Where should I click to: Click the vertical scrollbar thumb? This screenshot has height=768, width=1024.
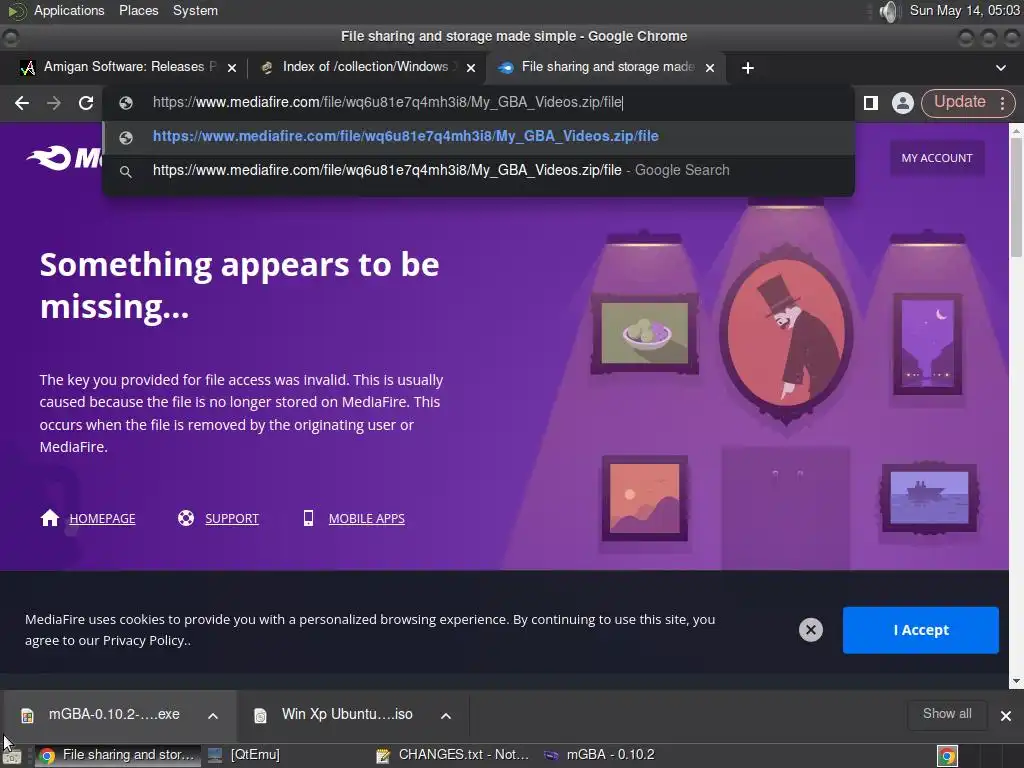pyautogui.click(x=1016, y=197)
